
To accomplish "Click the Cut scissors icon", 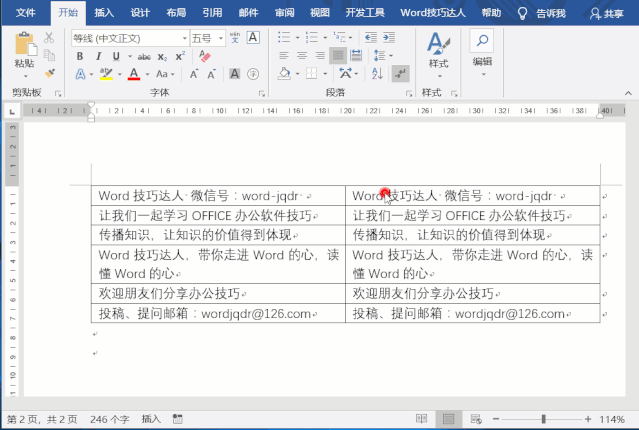I will (x=49, y=37).
